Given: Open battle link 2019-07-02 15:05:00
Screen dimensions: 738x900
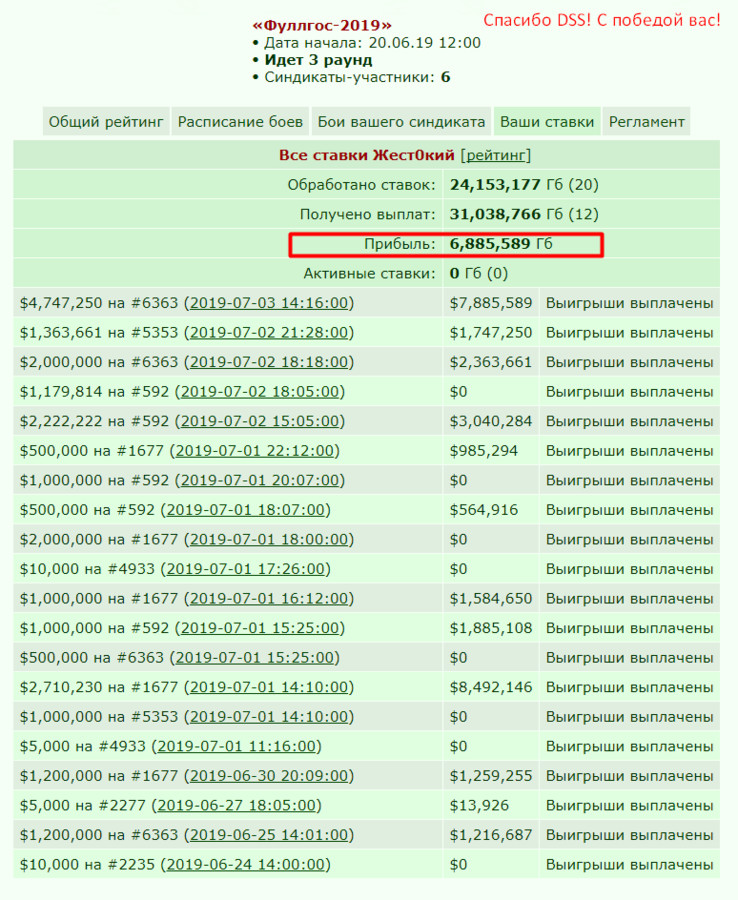Looking at the screenshot, I should pyautogui.click(x=260, y=421).
